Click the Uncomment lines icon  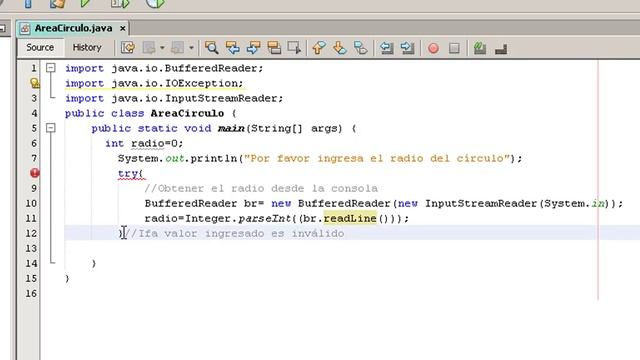(501, 49)
